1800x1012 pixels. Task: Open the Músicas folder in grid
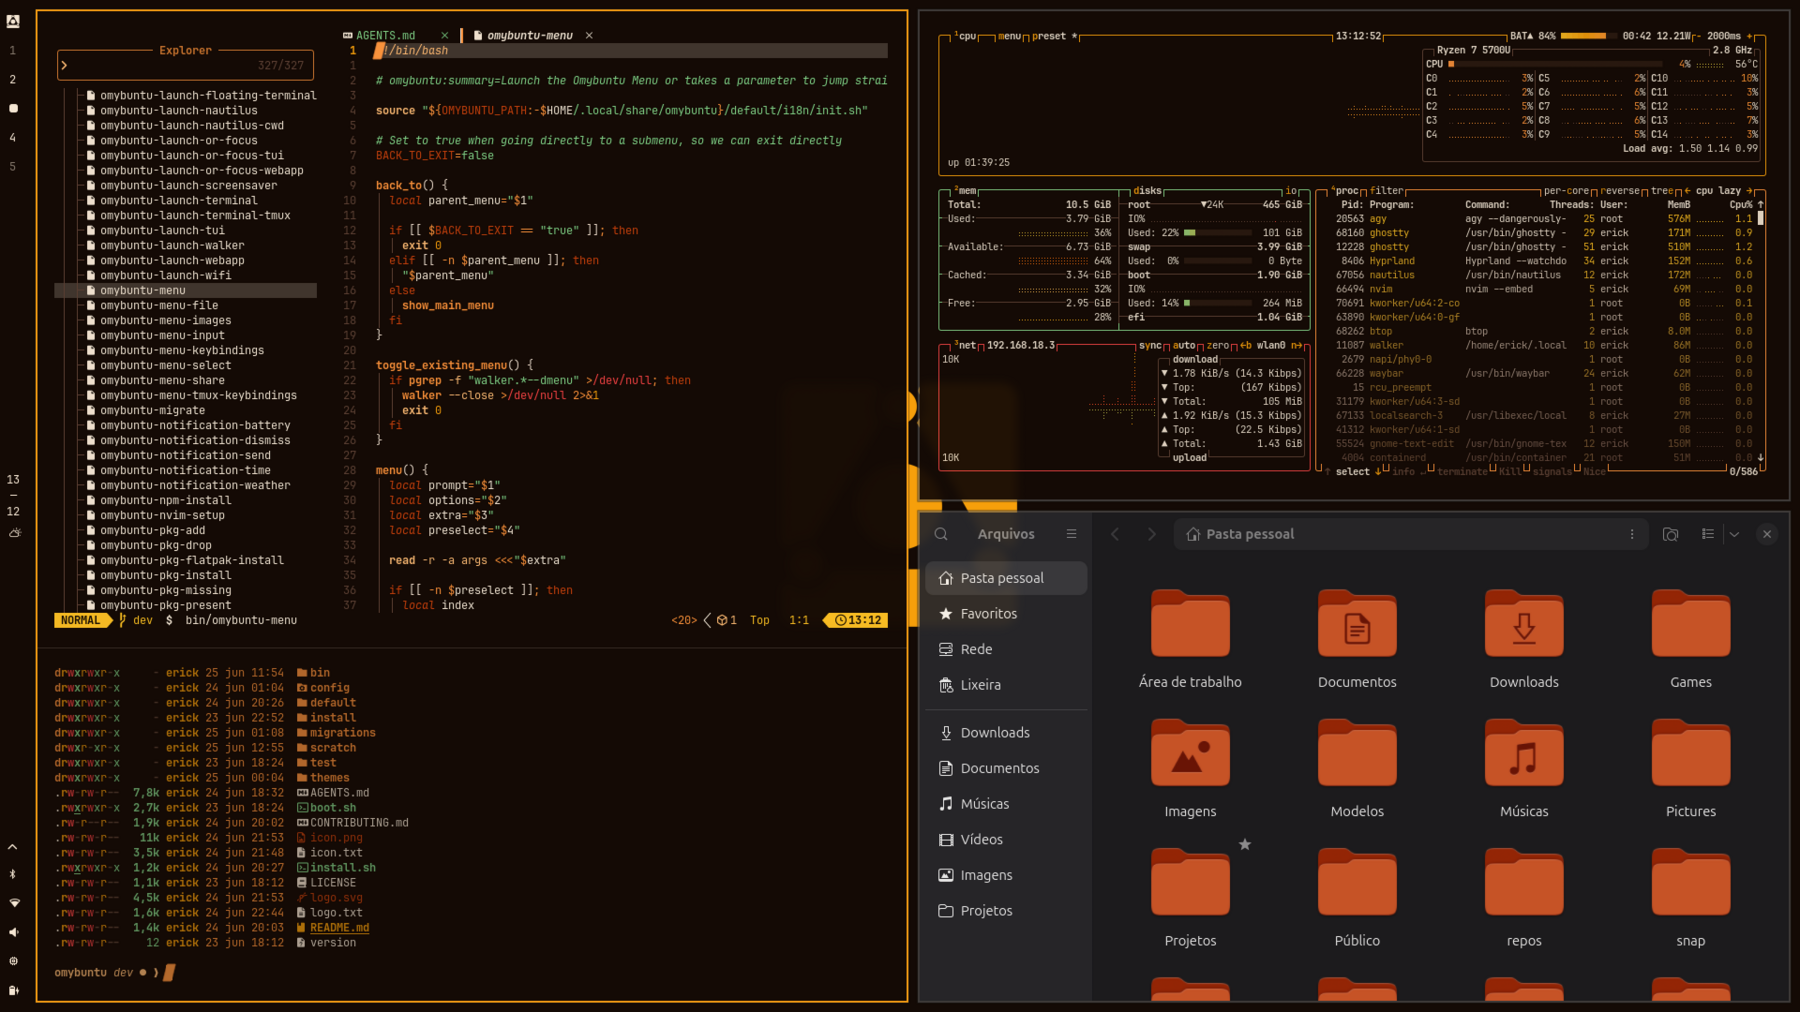pos(1524,753)
